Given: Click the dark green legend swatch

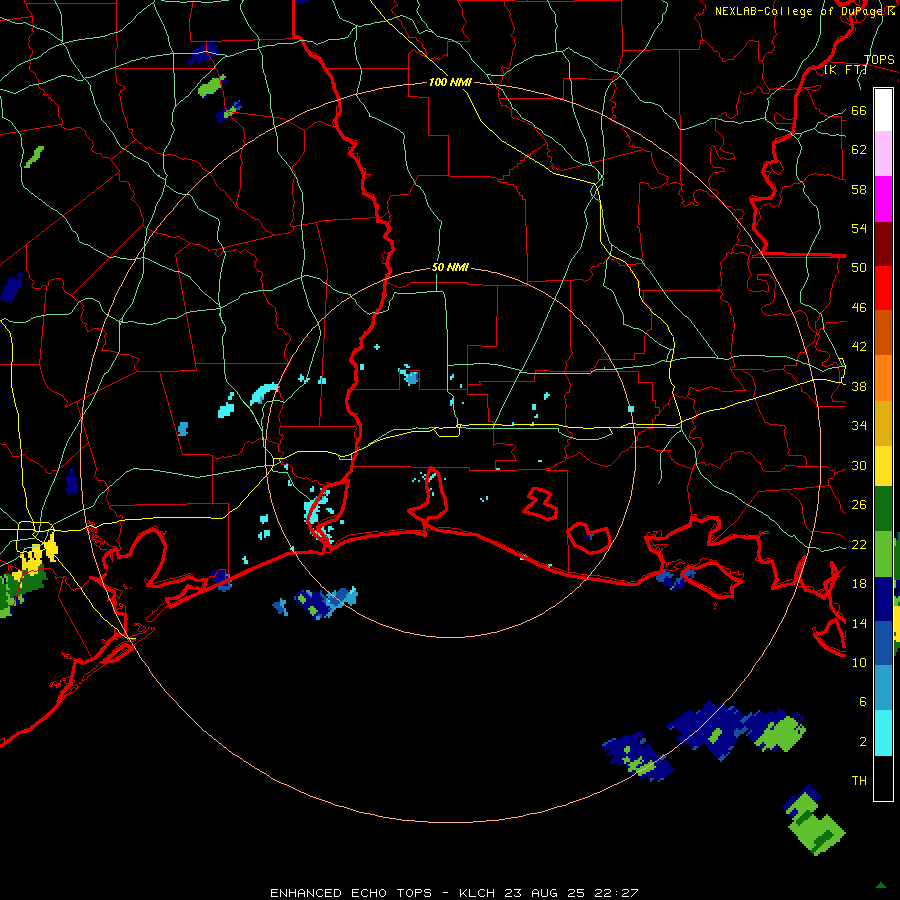Looking at the screenshot, I should point(883,509).
